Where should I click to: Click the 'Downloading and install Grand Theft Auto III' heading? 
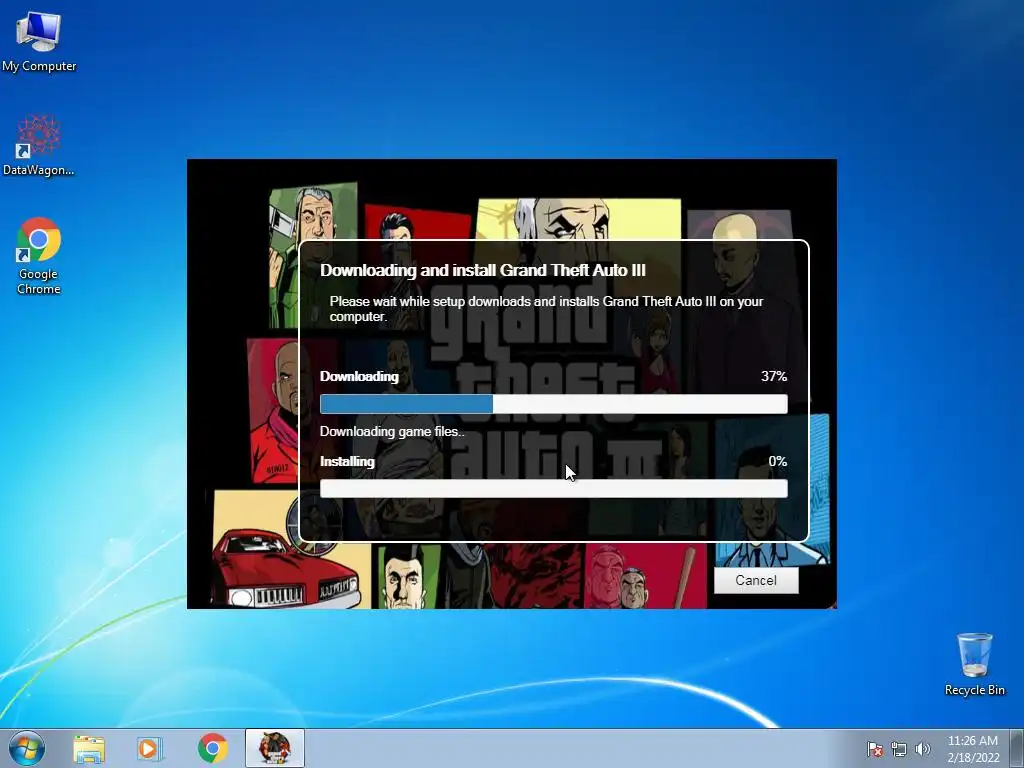(x=483, y=270)
